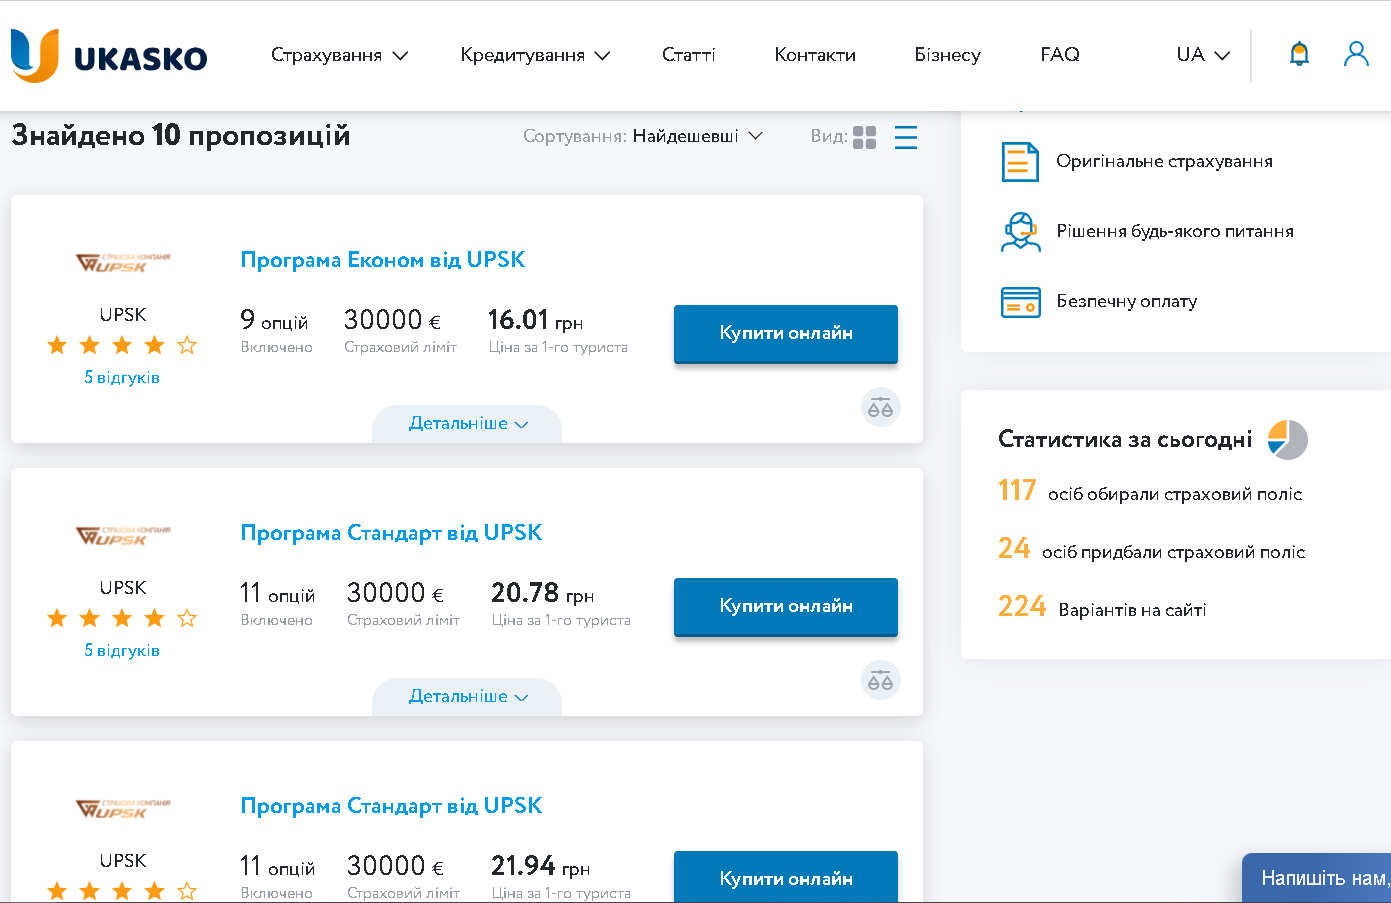Click Оригінальне страхування text
Image resolution: width=1391 pixels, height=903 pixels.
pyautogui.click(x=1165, y=162)
